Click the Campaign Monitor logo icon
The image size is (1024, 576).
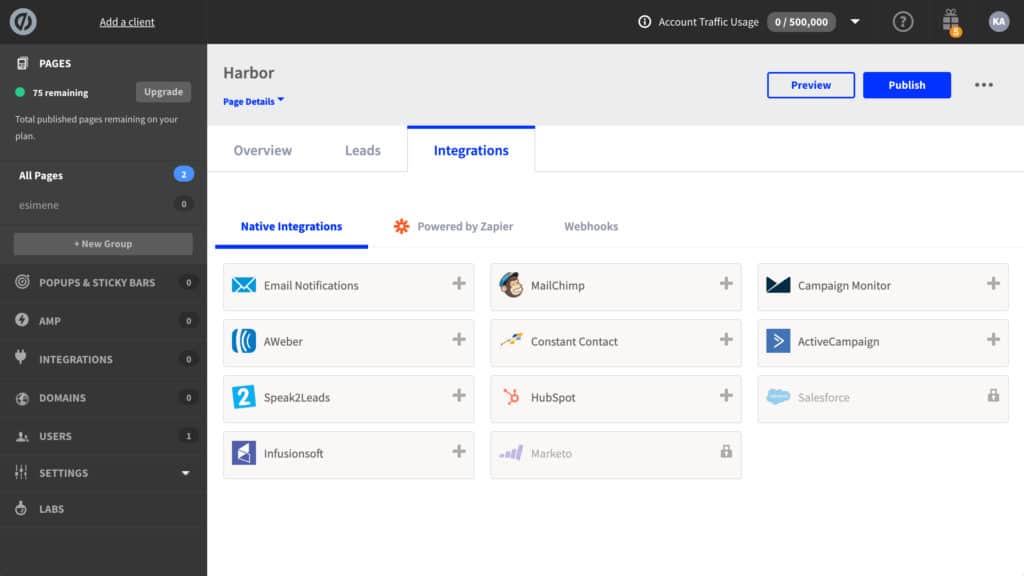(x=778, y=285)
